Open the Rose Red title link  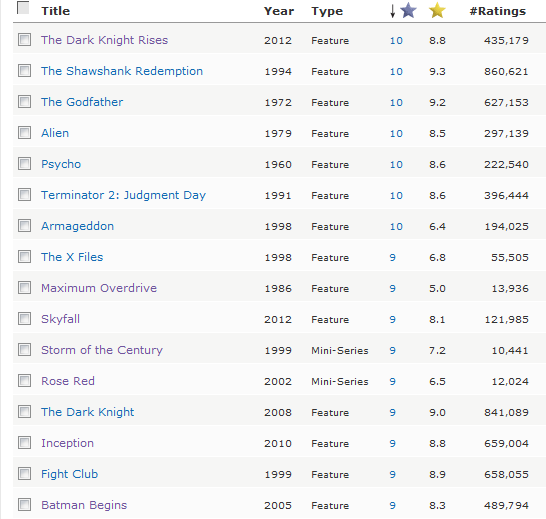tap(68, 381)
